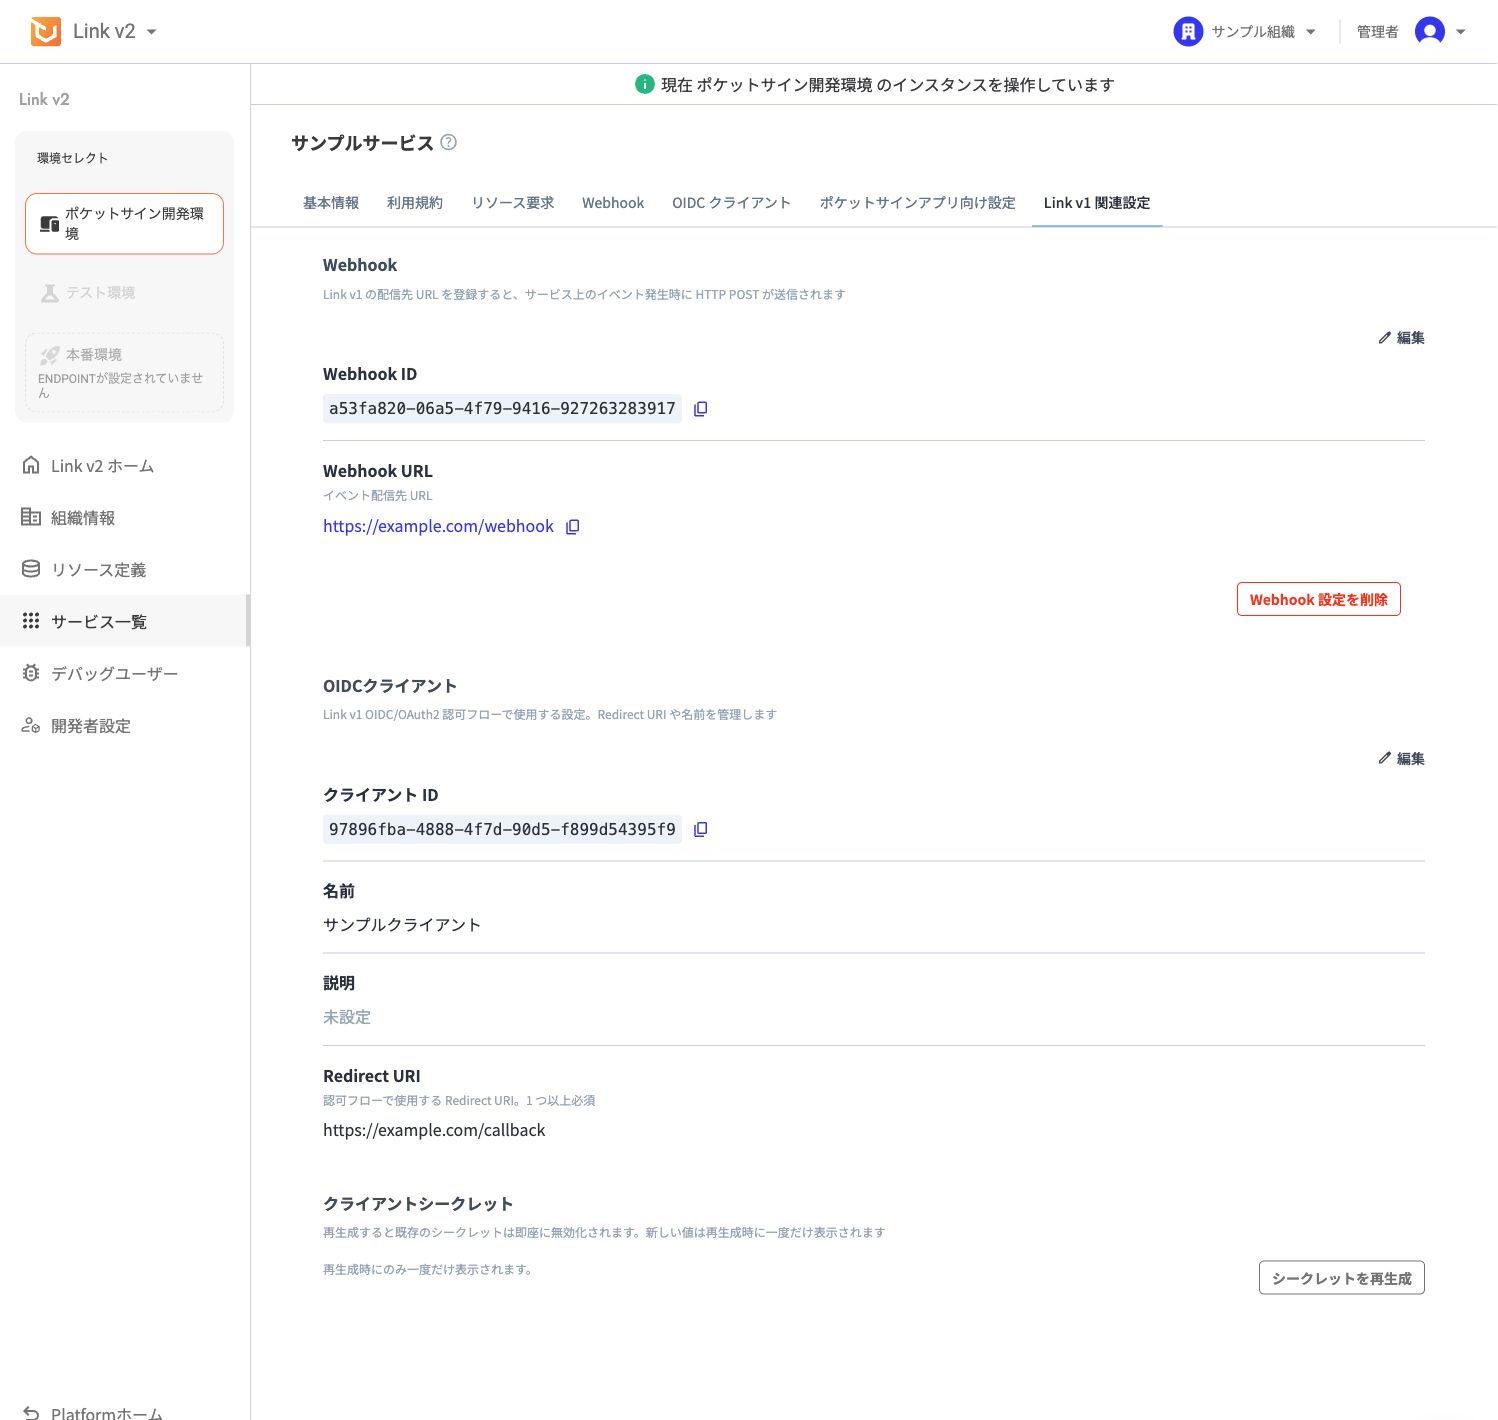Edit the Webhook settings
This screenshot has width=1498, height=1420.
[x=1401, y=337]
